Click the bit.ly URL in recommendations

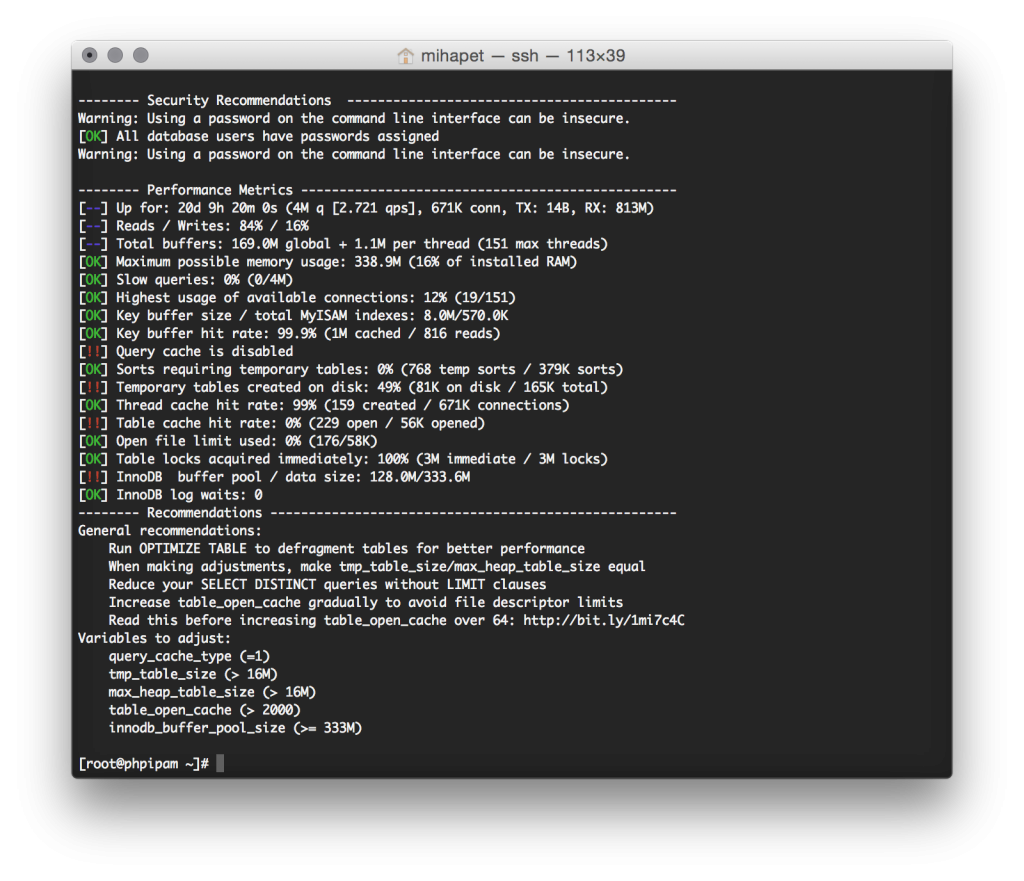click(603, 620)
